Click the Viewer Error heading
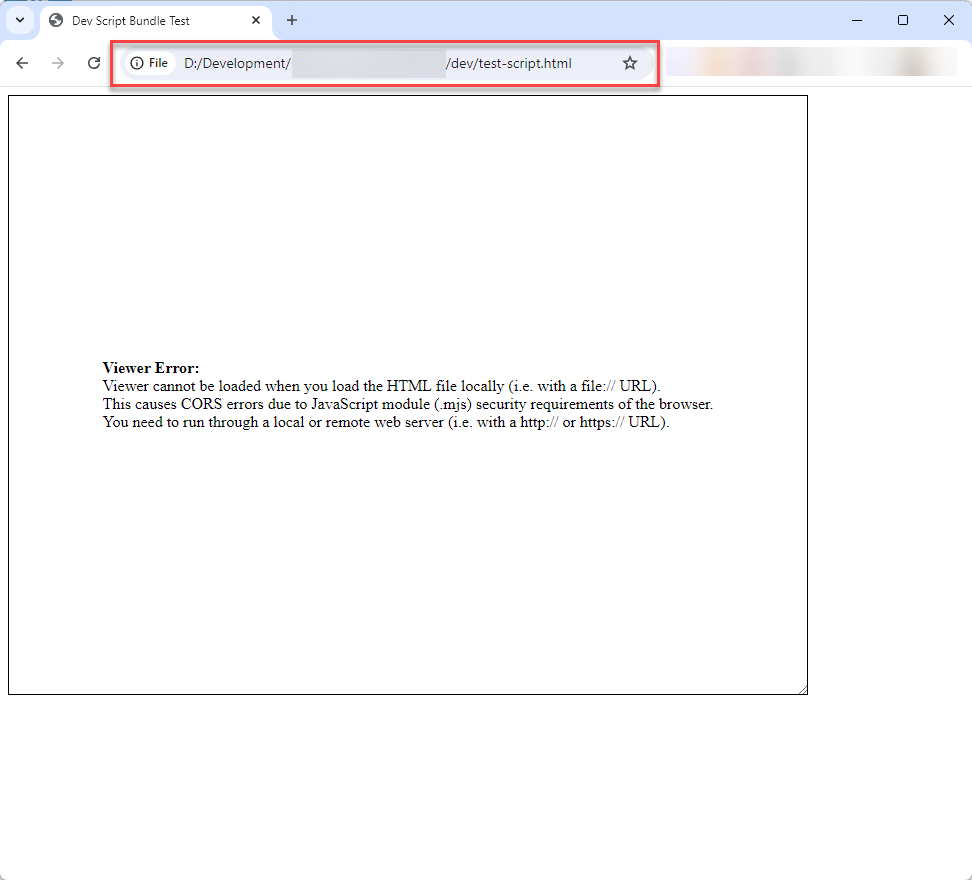Viewport: 972px width, 880px height. (x=151, y=368)
